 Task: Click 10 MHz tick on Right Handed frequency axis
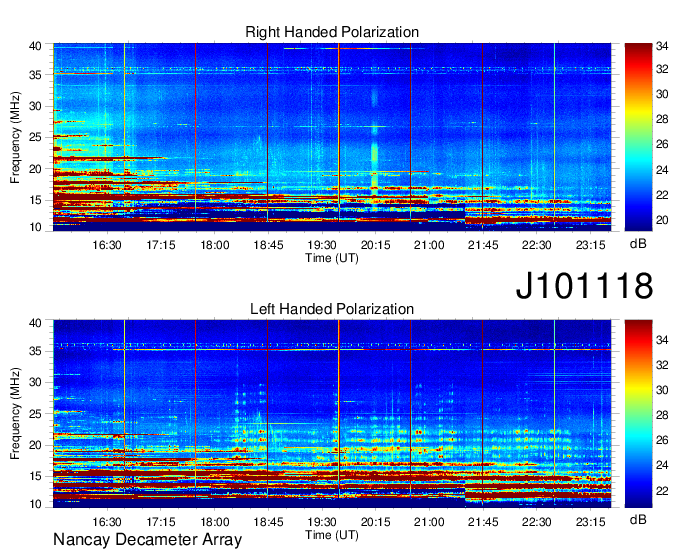point(35,227)
